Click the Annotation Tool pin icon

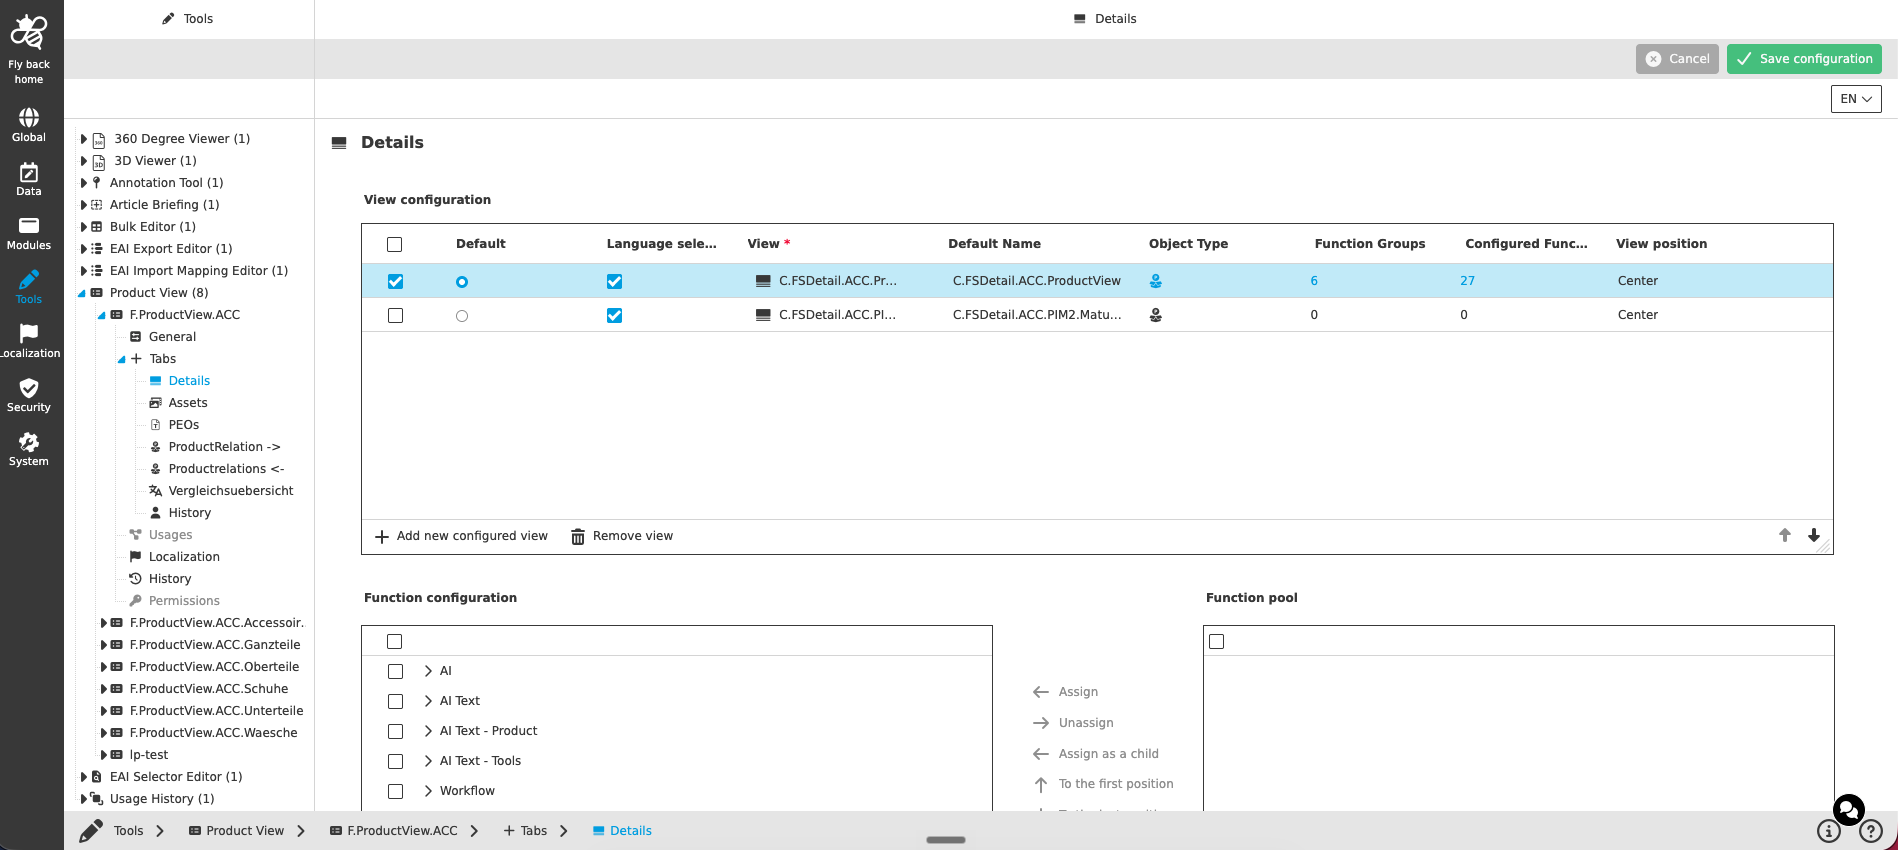(x=97, y=183)
